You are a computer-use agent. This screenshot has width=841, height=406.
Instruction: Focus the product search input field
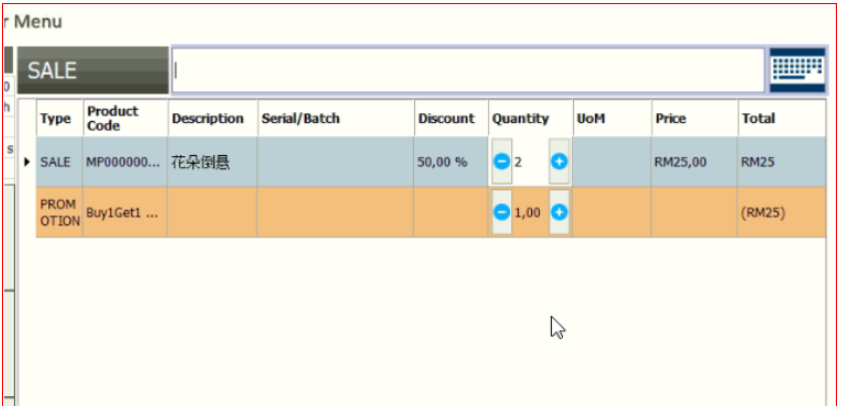tap(468, 70)
